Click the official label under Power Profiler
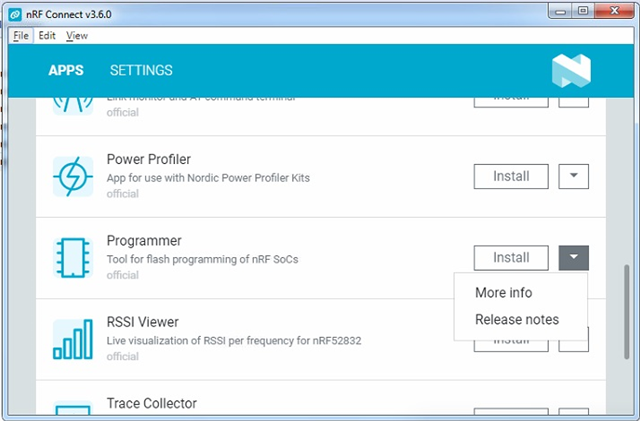Image resolution: width=640 pixels, height=421 pixels. tap(122, 194)
